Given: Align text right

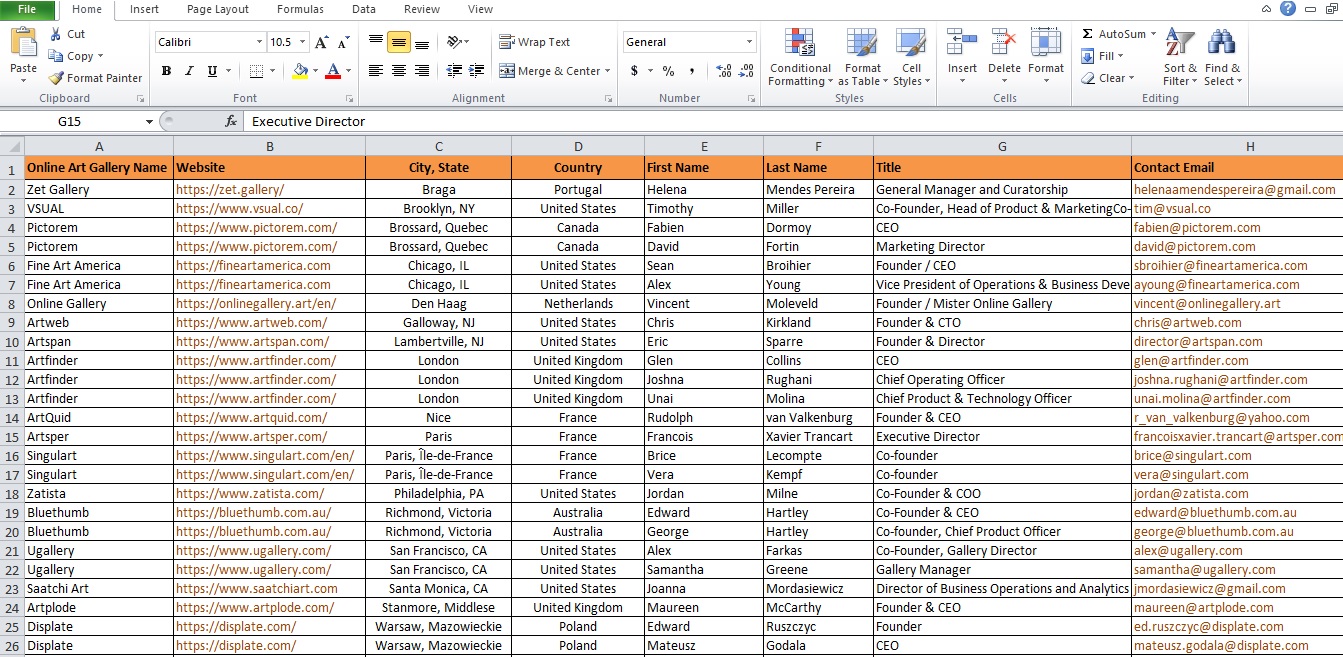Looking at the screenshot, I should pos(422,71).
